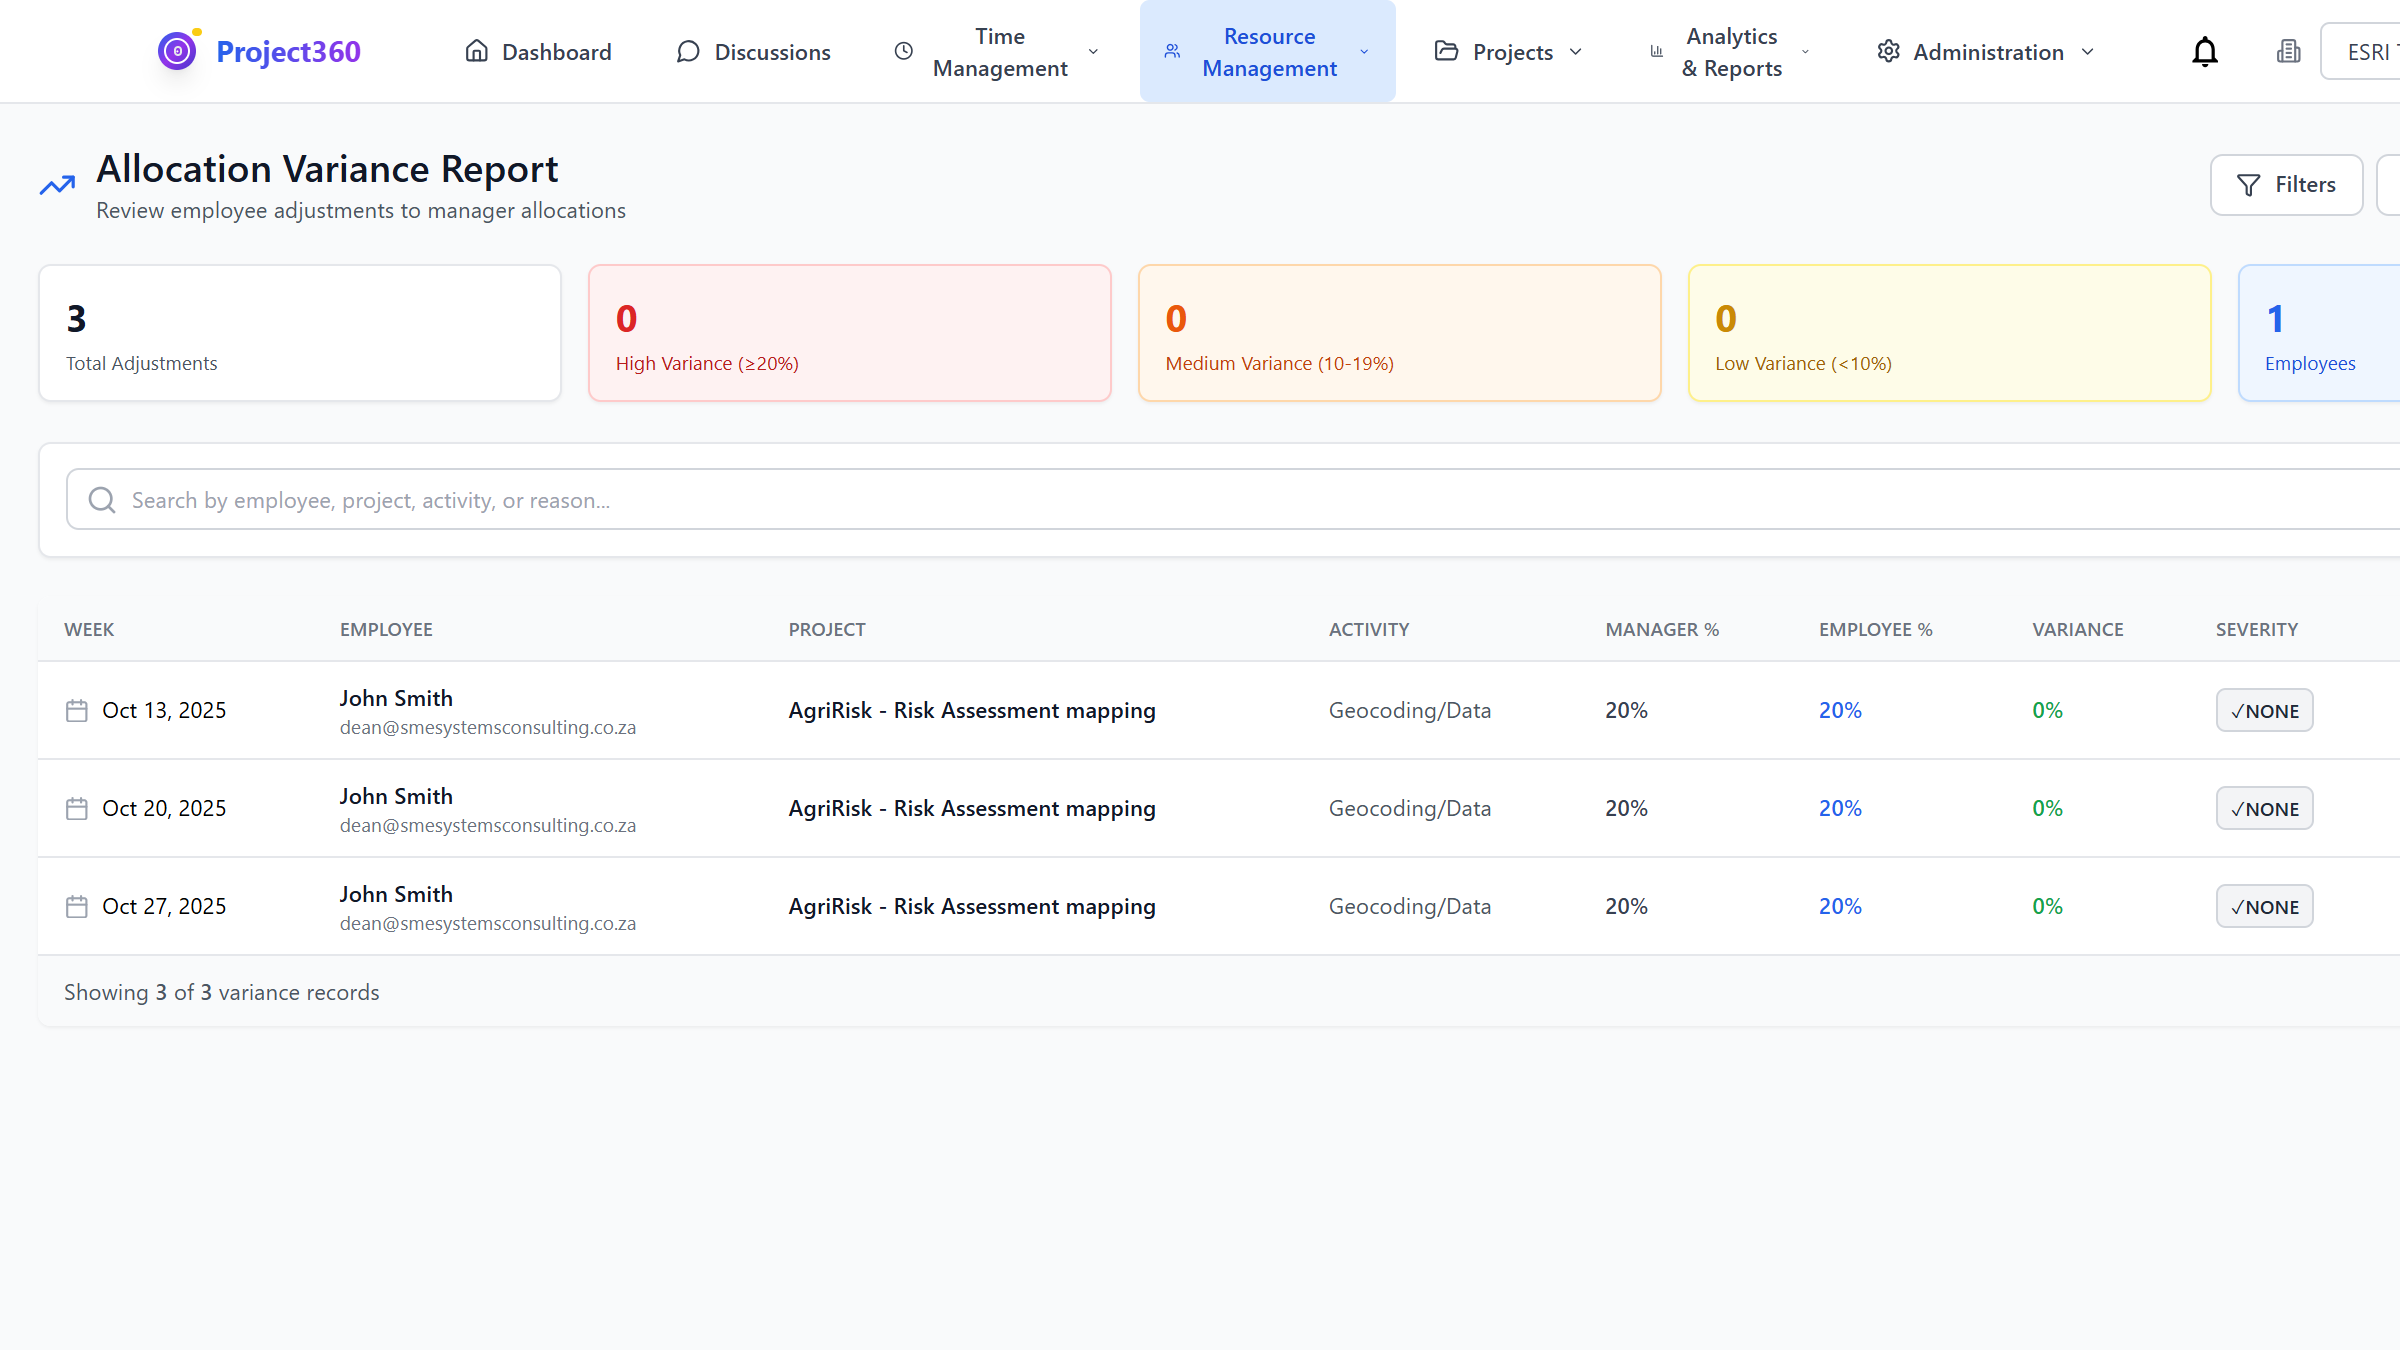Click the Analytics & Reports chart icon
Screen dimensions: 2400x1350
(x=1655, y=51)
